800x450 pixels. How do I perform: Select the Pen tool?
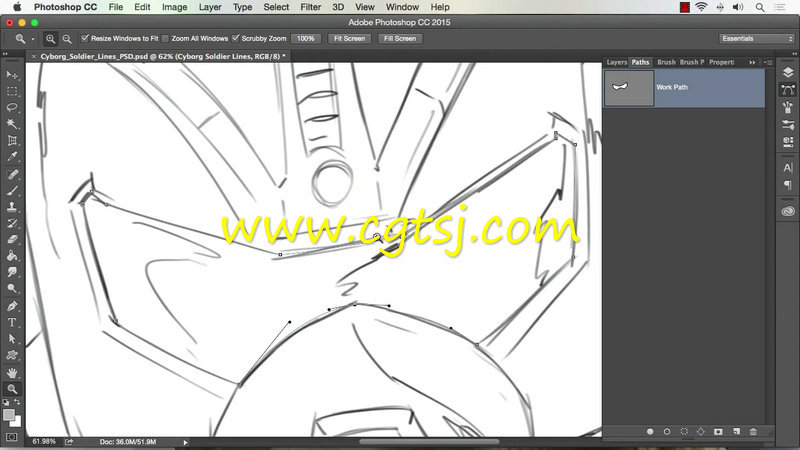click(x=12, y=306)
